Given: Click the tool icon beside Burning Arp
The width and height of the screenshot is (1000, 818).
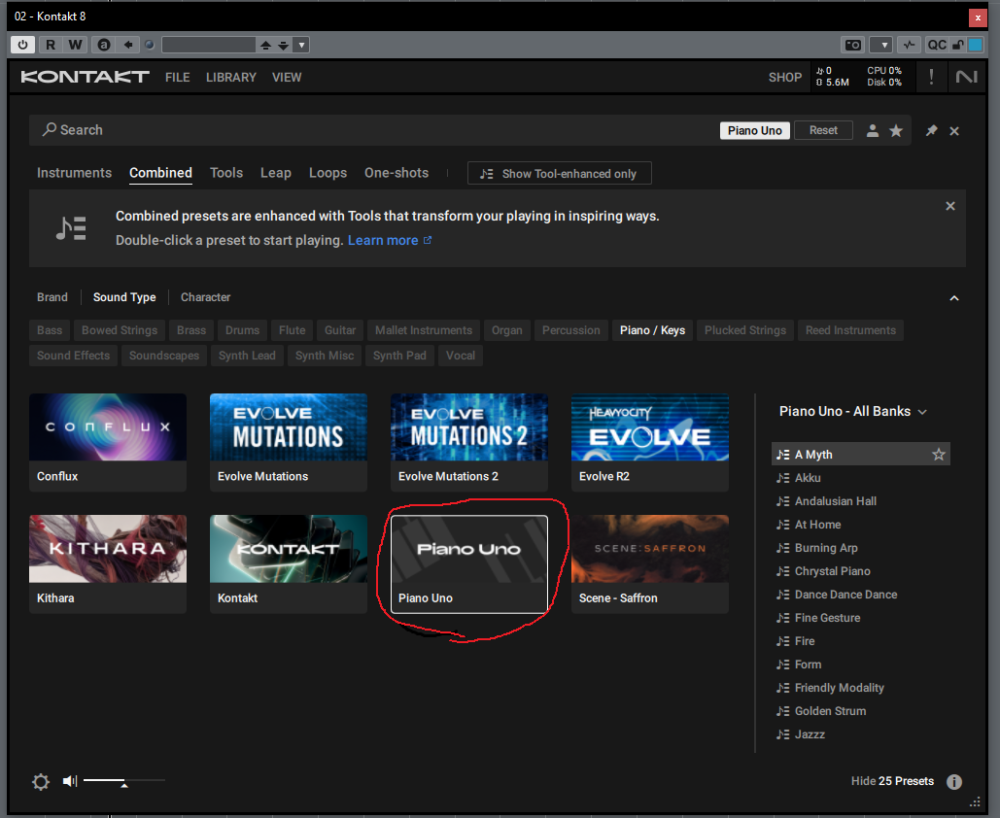Looking at the screenshot, I should [783, 548].
